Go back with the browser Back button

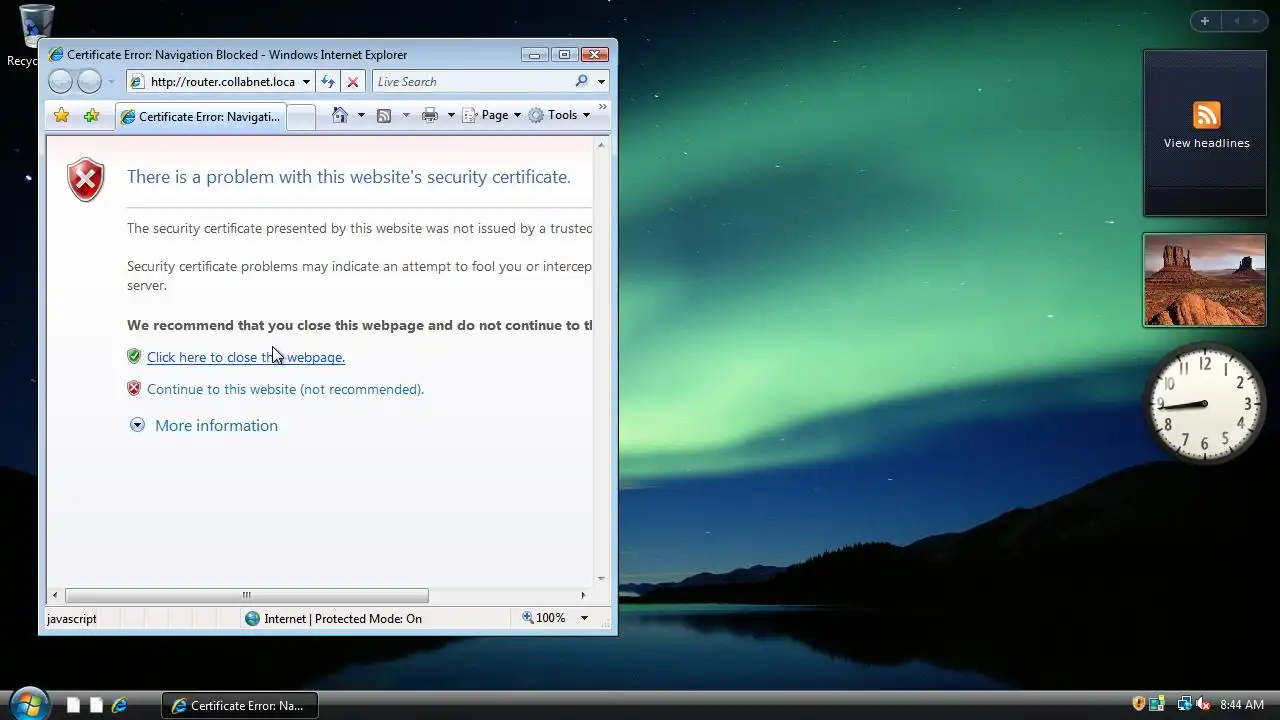[60, 82]
